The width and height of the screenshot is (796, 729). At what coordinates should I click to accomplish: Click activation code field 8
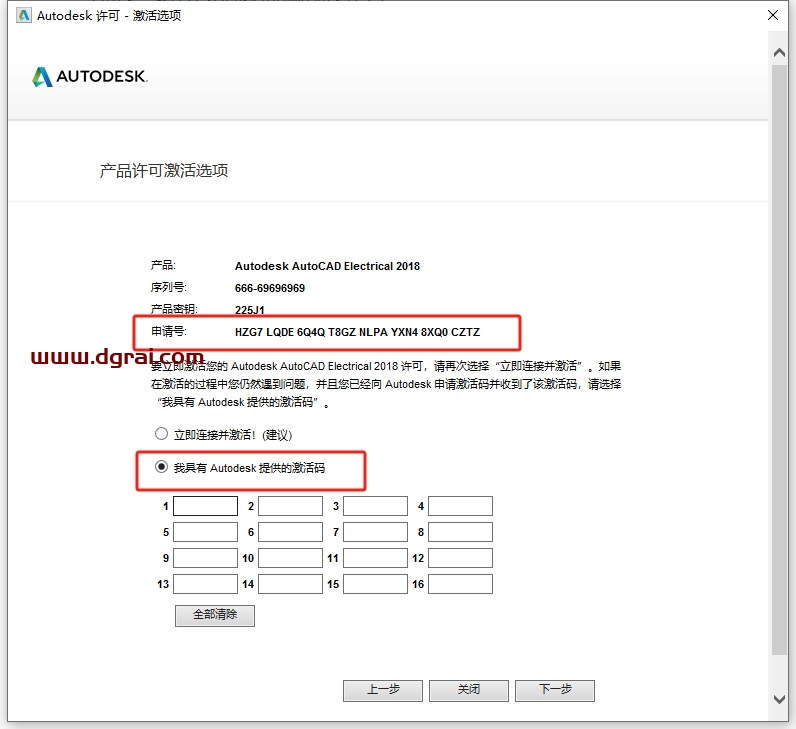[460, 532]
